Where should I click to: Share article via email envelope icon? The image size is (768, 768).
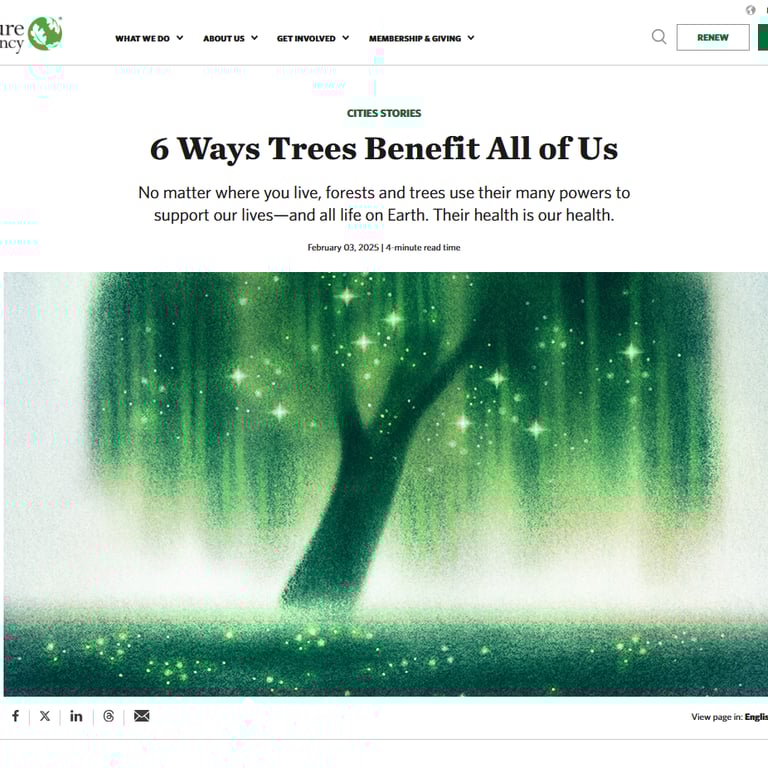pyautogui.click(x=142, y=716)
